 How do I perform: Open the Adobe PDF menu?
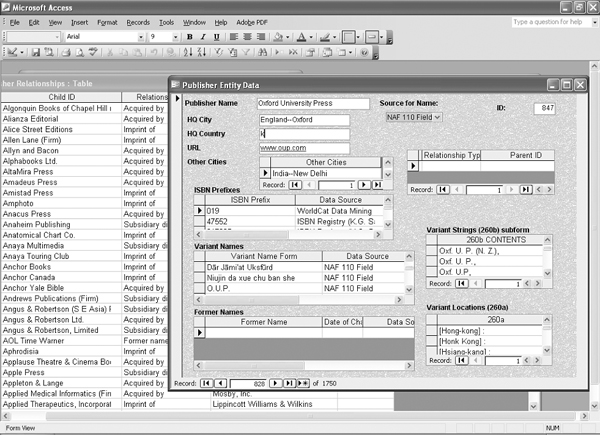(x=250, y=21)
